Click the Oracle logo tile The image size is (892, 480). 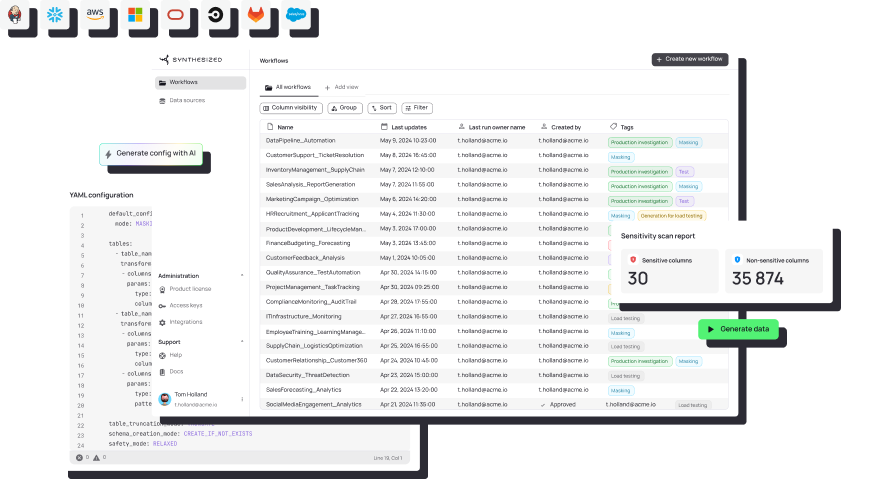(176, 15)
